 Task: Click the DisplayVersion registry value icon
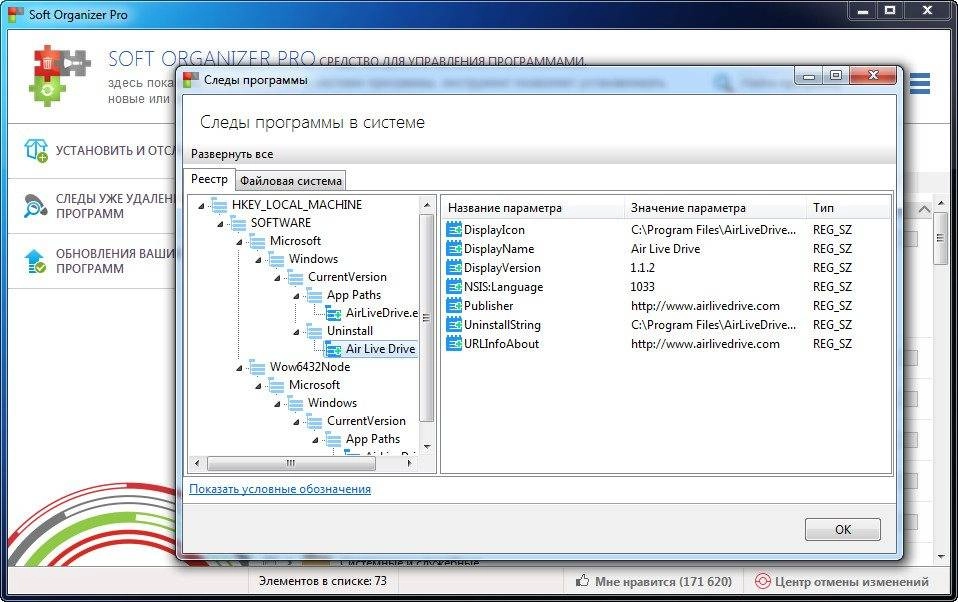(x=454, y=268)
